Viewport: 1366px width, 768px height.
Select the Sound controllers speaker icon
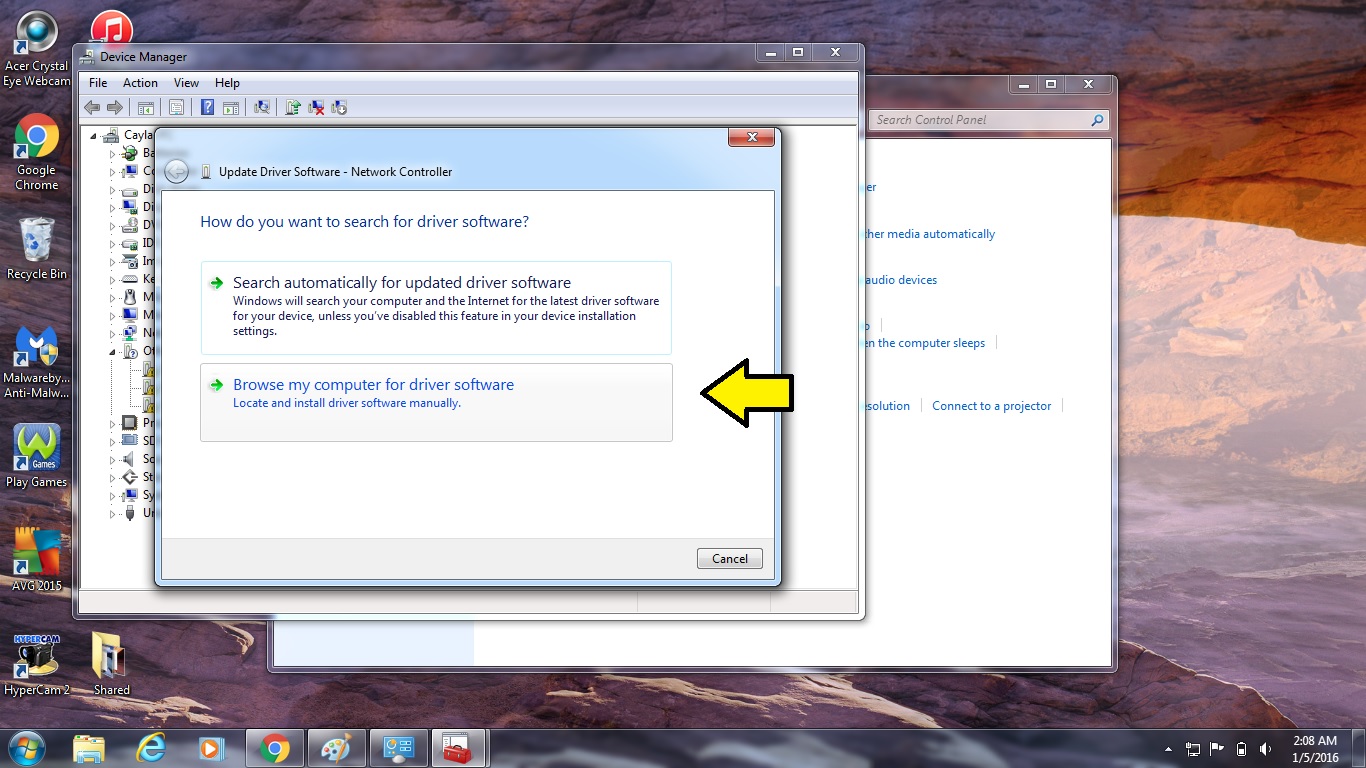(x=129, y=459)
